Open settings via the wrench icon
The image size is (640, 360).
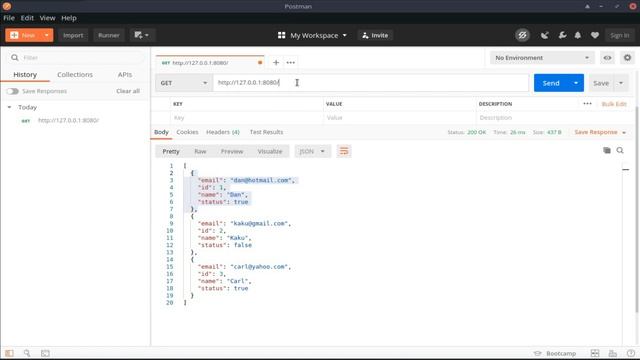(562, 36)
